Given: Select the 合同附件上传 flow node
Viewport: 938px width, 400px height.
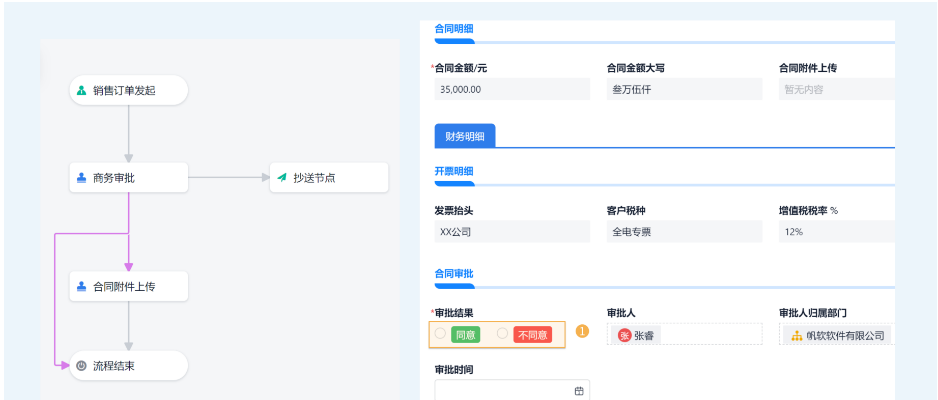Looking at the screenshot, I should (129, 286).
